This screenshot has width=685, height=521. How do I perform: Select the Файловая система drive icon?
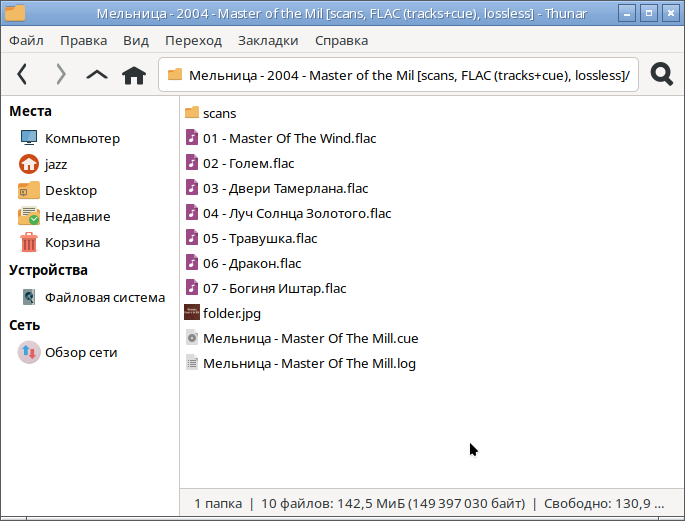[x=29, y=297]
